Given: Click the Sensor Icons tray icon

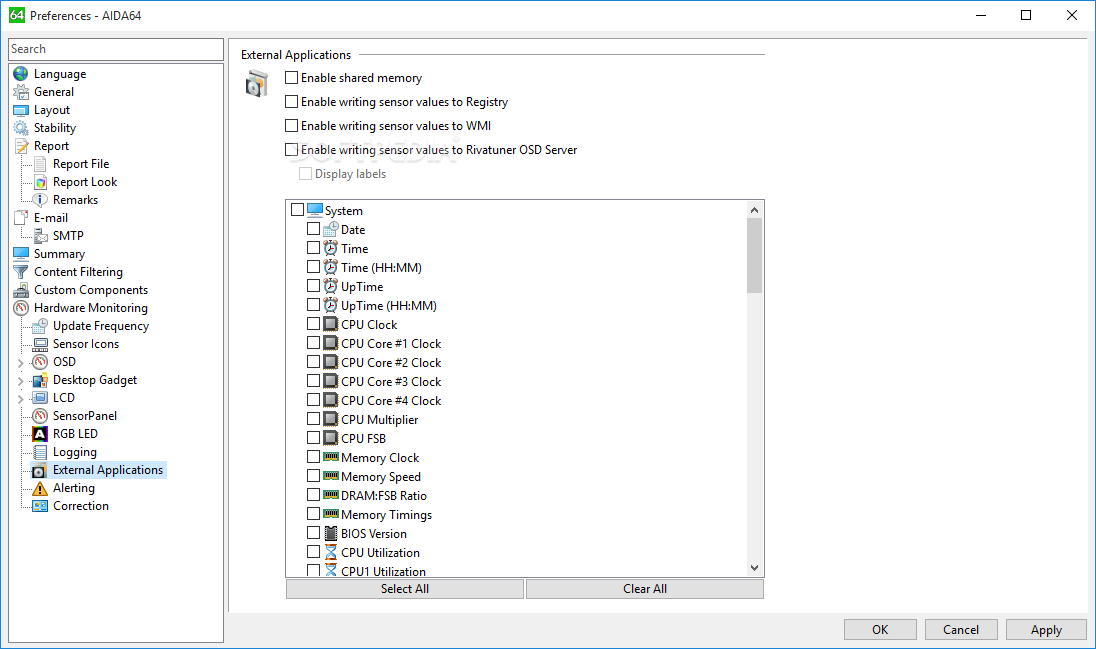Looking at the screenshot, I should pyautogui.click(x=41, y=344).
